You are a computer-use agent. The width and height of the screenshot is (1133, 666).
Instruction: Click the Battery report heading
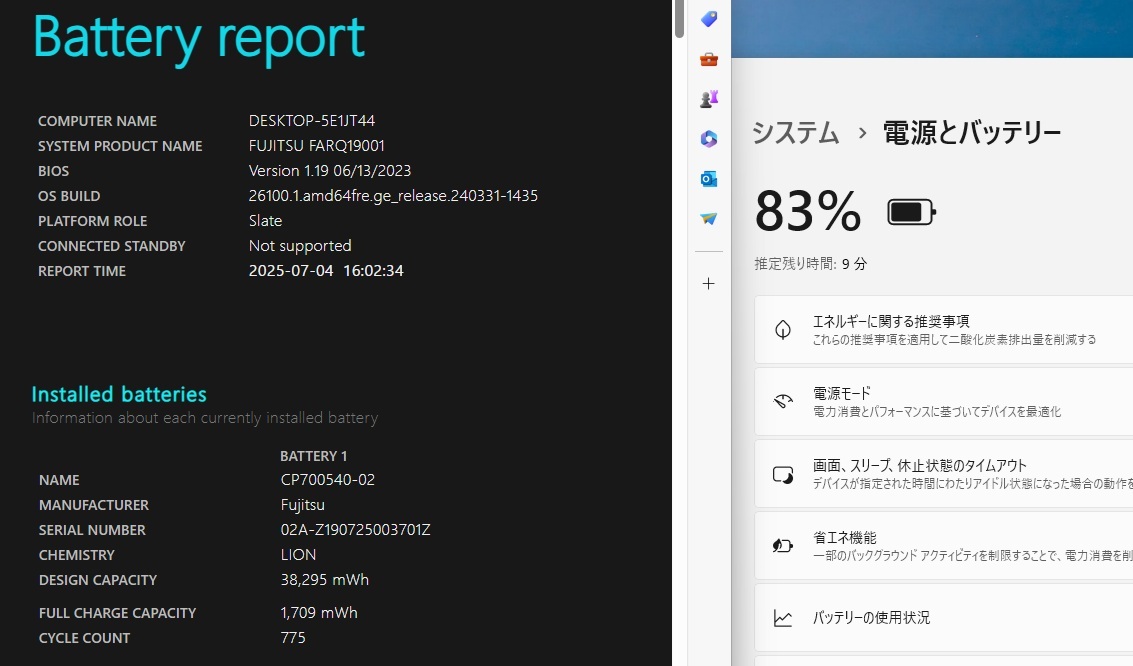[199, 38]
